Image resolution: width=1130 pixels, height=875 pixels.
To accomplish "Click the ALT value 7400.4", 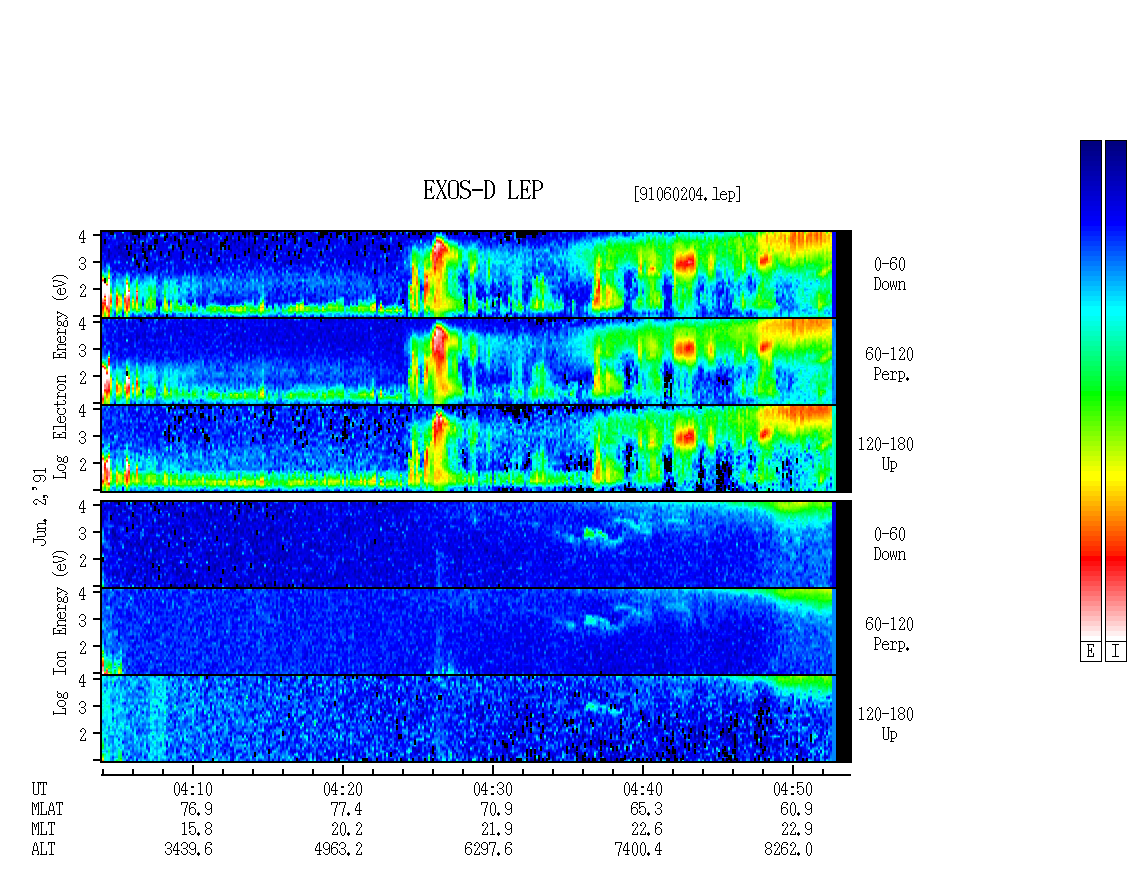I will 639,850.
